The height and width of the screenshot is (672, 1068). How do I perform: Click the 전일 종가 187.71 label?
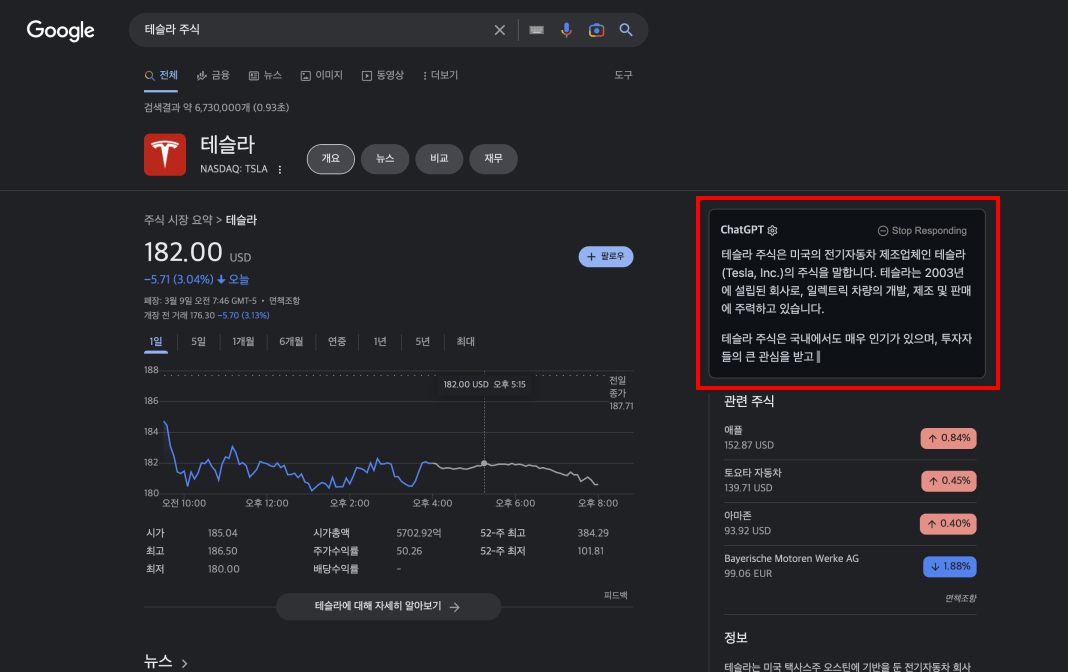[621, 394]
